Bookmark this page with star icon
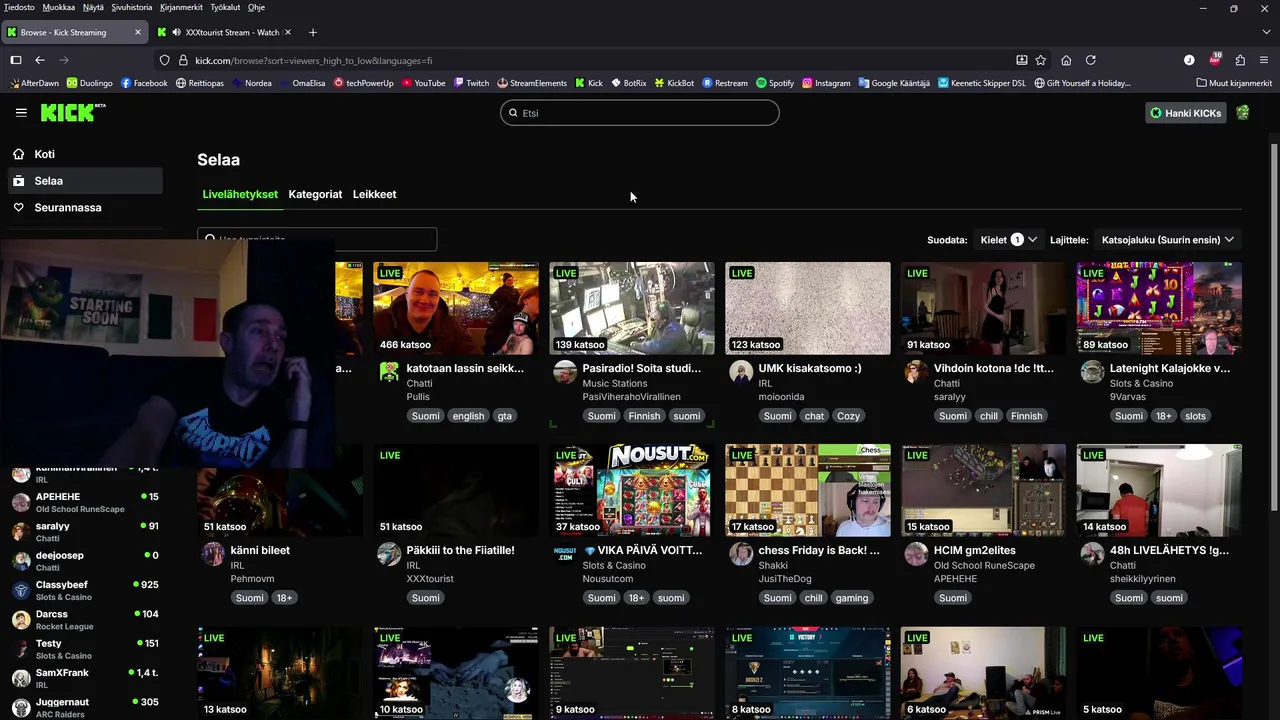The width and height of the screenshot is (1280, 720). 1041,60
